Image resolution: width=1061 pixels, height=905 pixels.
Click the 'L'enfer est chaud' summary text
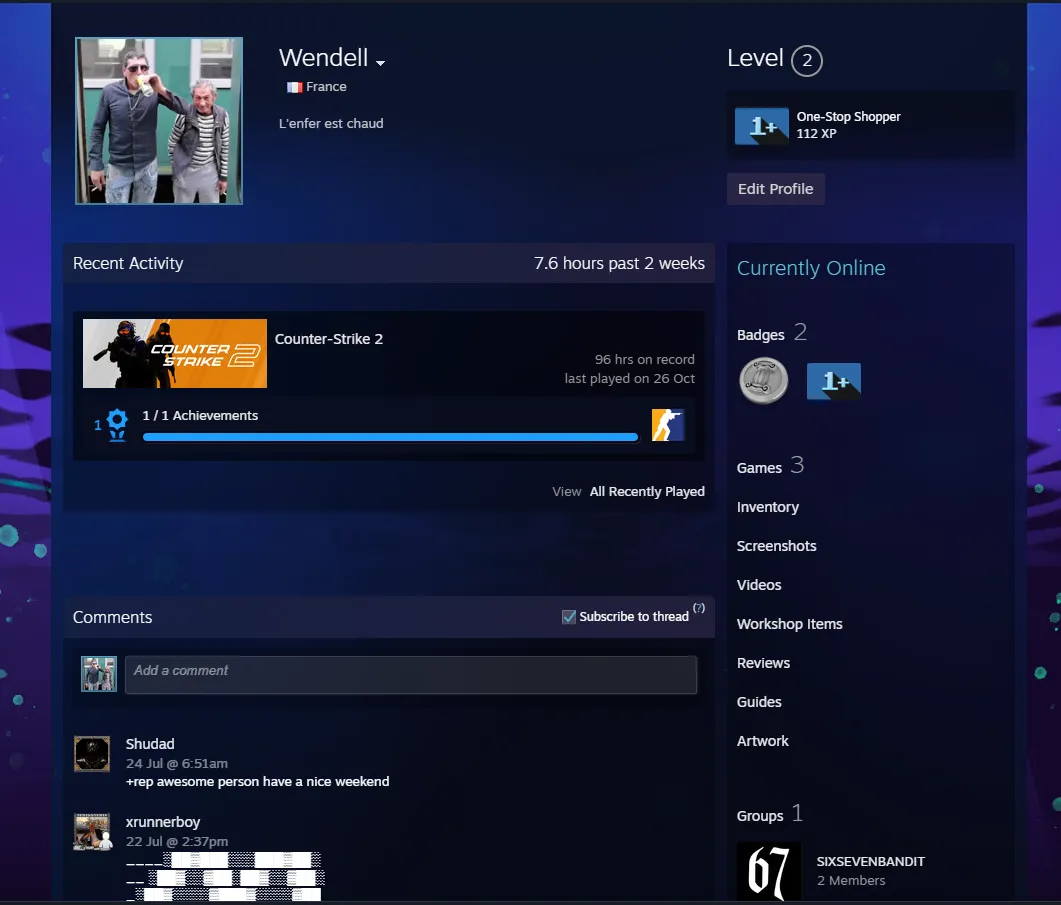331,123
